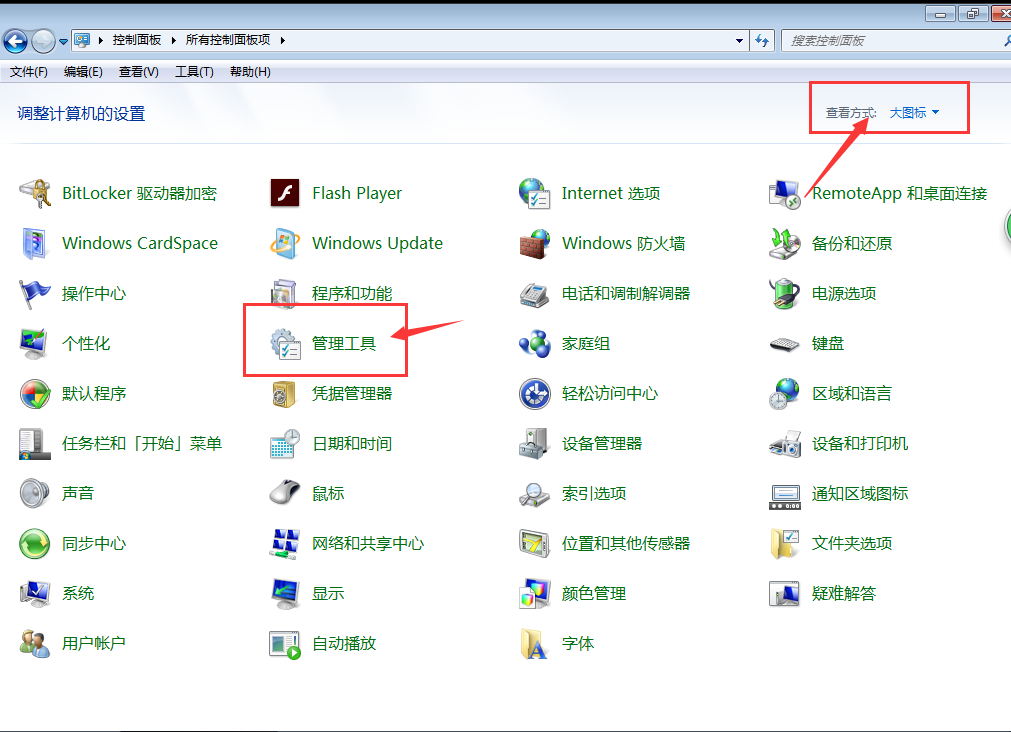Open the 凭据管理器 safe icon
Image resolution: width=1011 pixels, height=732 pixels.
[284, 393]
